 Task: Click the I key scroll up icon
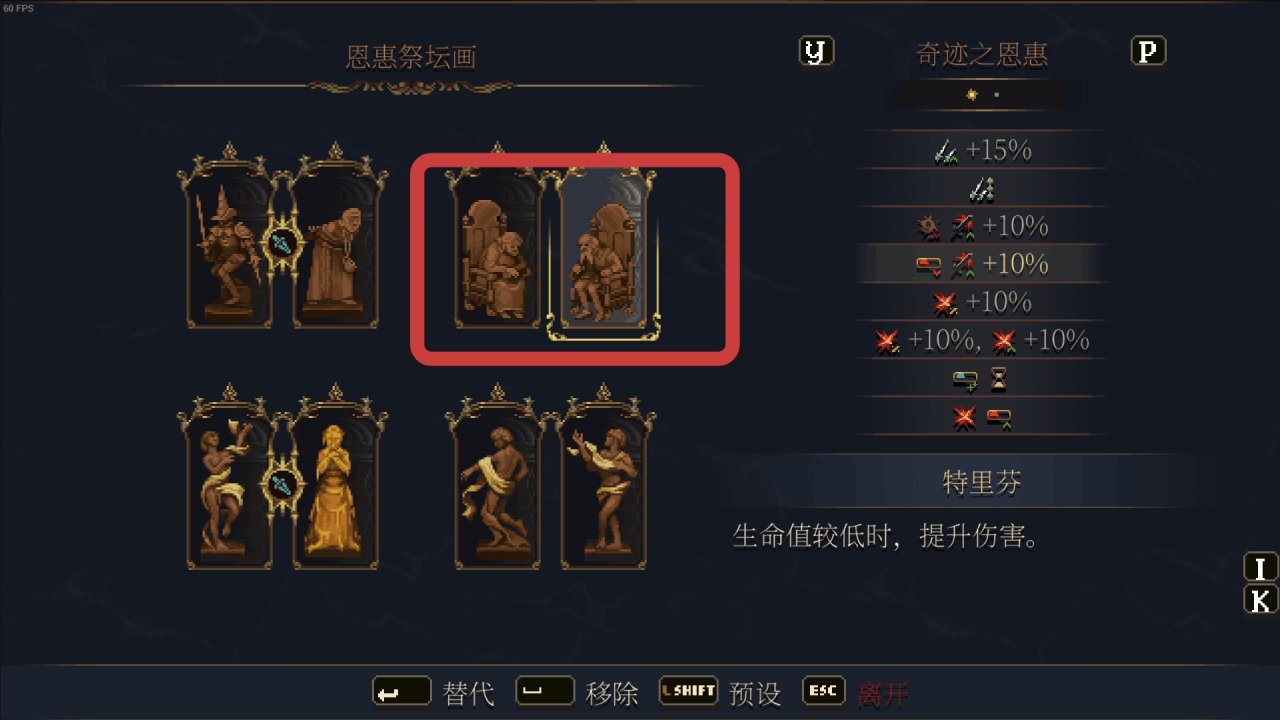point(1261,568)
